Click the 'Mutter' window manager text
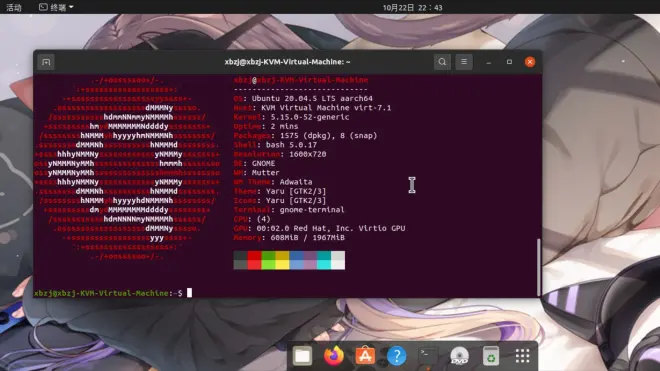This screenshot has height=371, width=660. (x=265, y=173)
